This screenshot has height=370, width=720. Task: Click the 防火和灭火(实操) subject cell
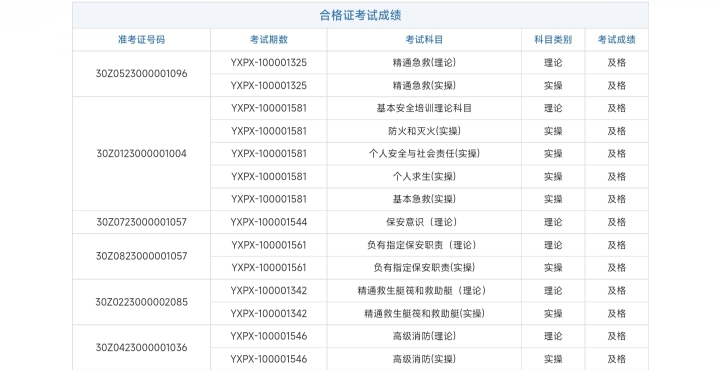pyautogui.click(x=424, y=131)
